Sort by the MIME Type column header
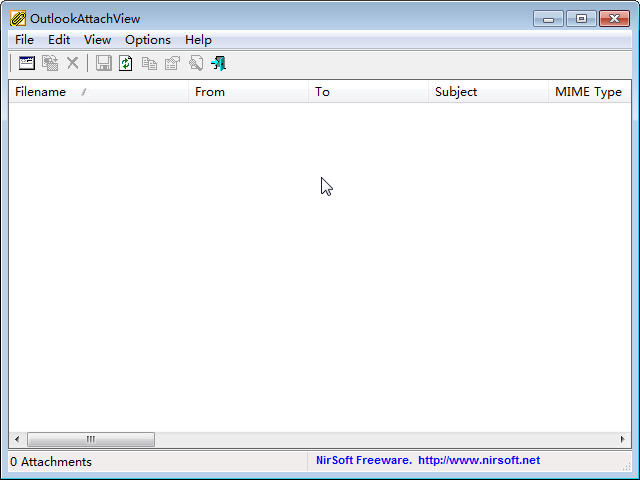This screenshot has height=480, width=640. (x=590, y=92)
